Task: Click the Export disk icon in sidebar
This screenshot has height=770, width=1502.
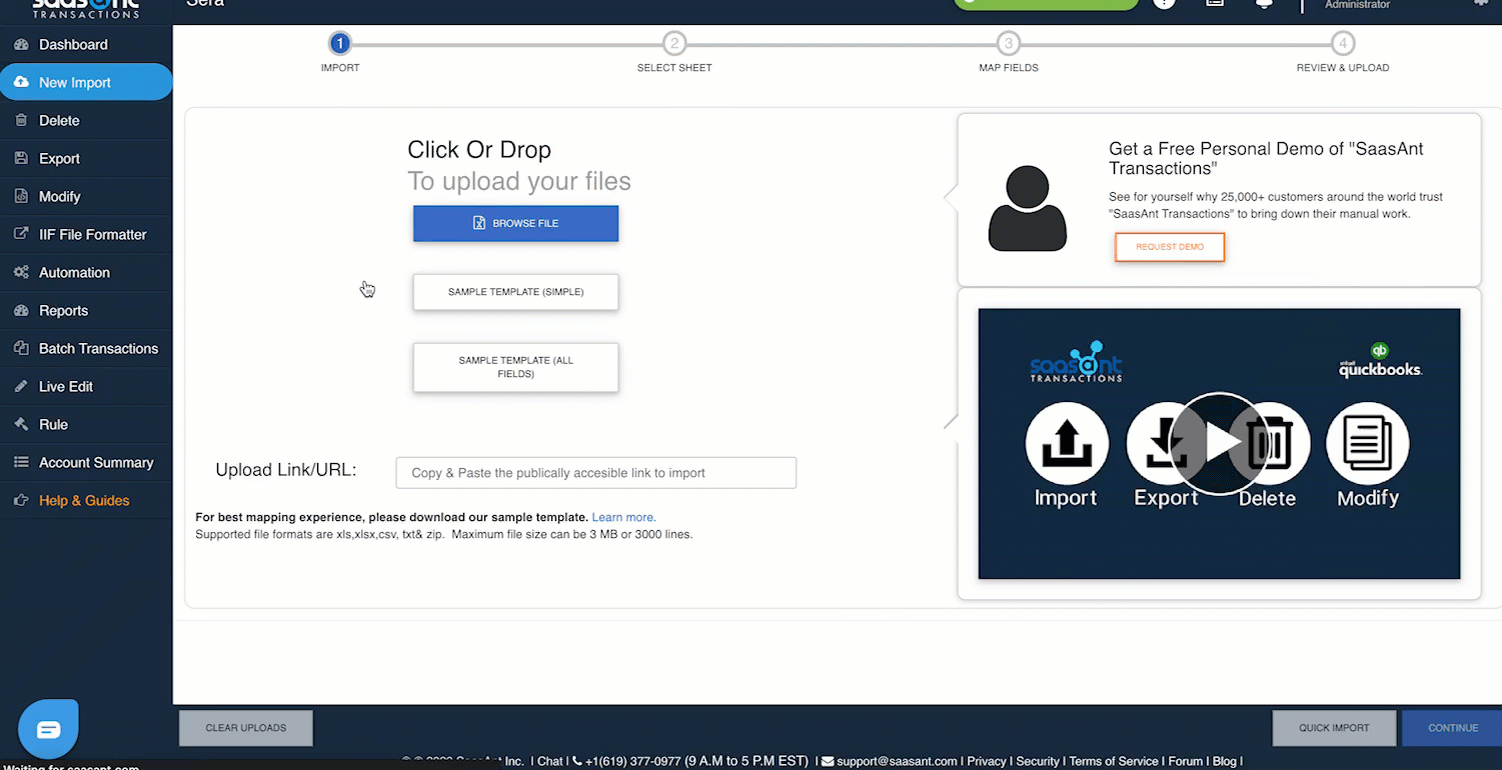Action: (x=21, y=159)
